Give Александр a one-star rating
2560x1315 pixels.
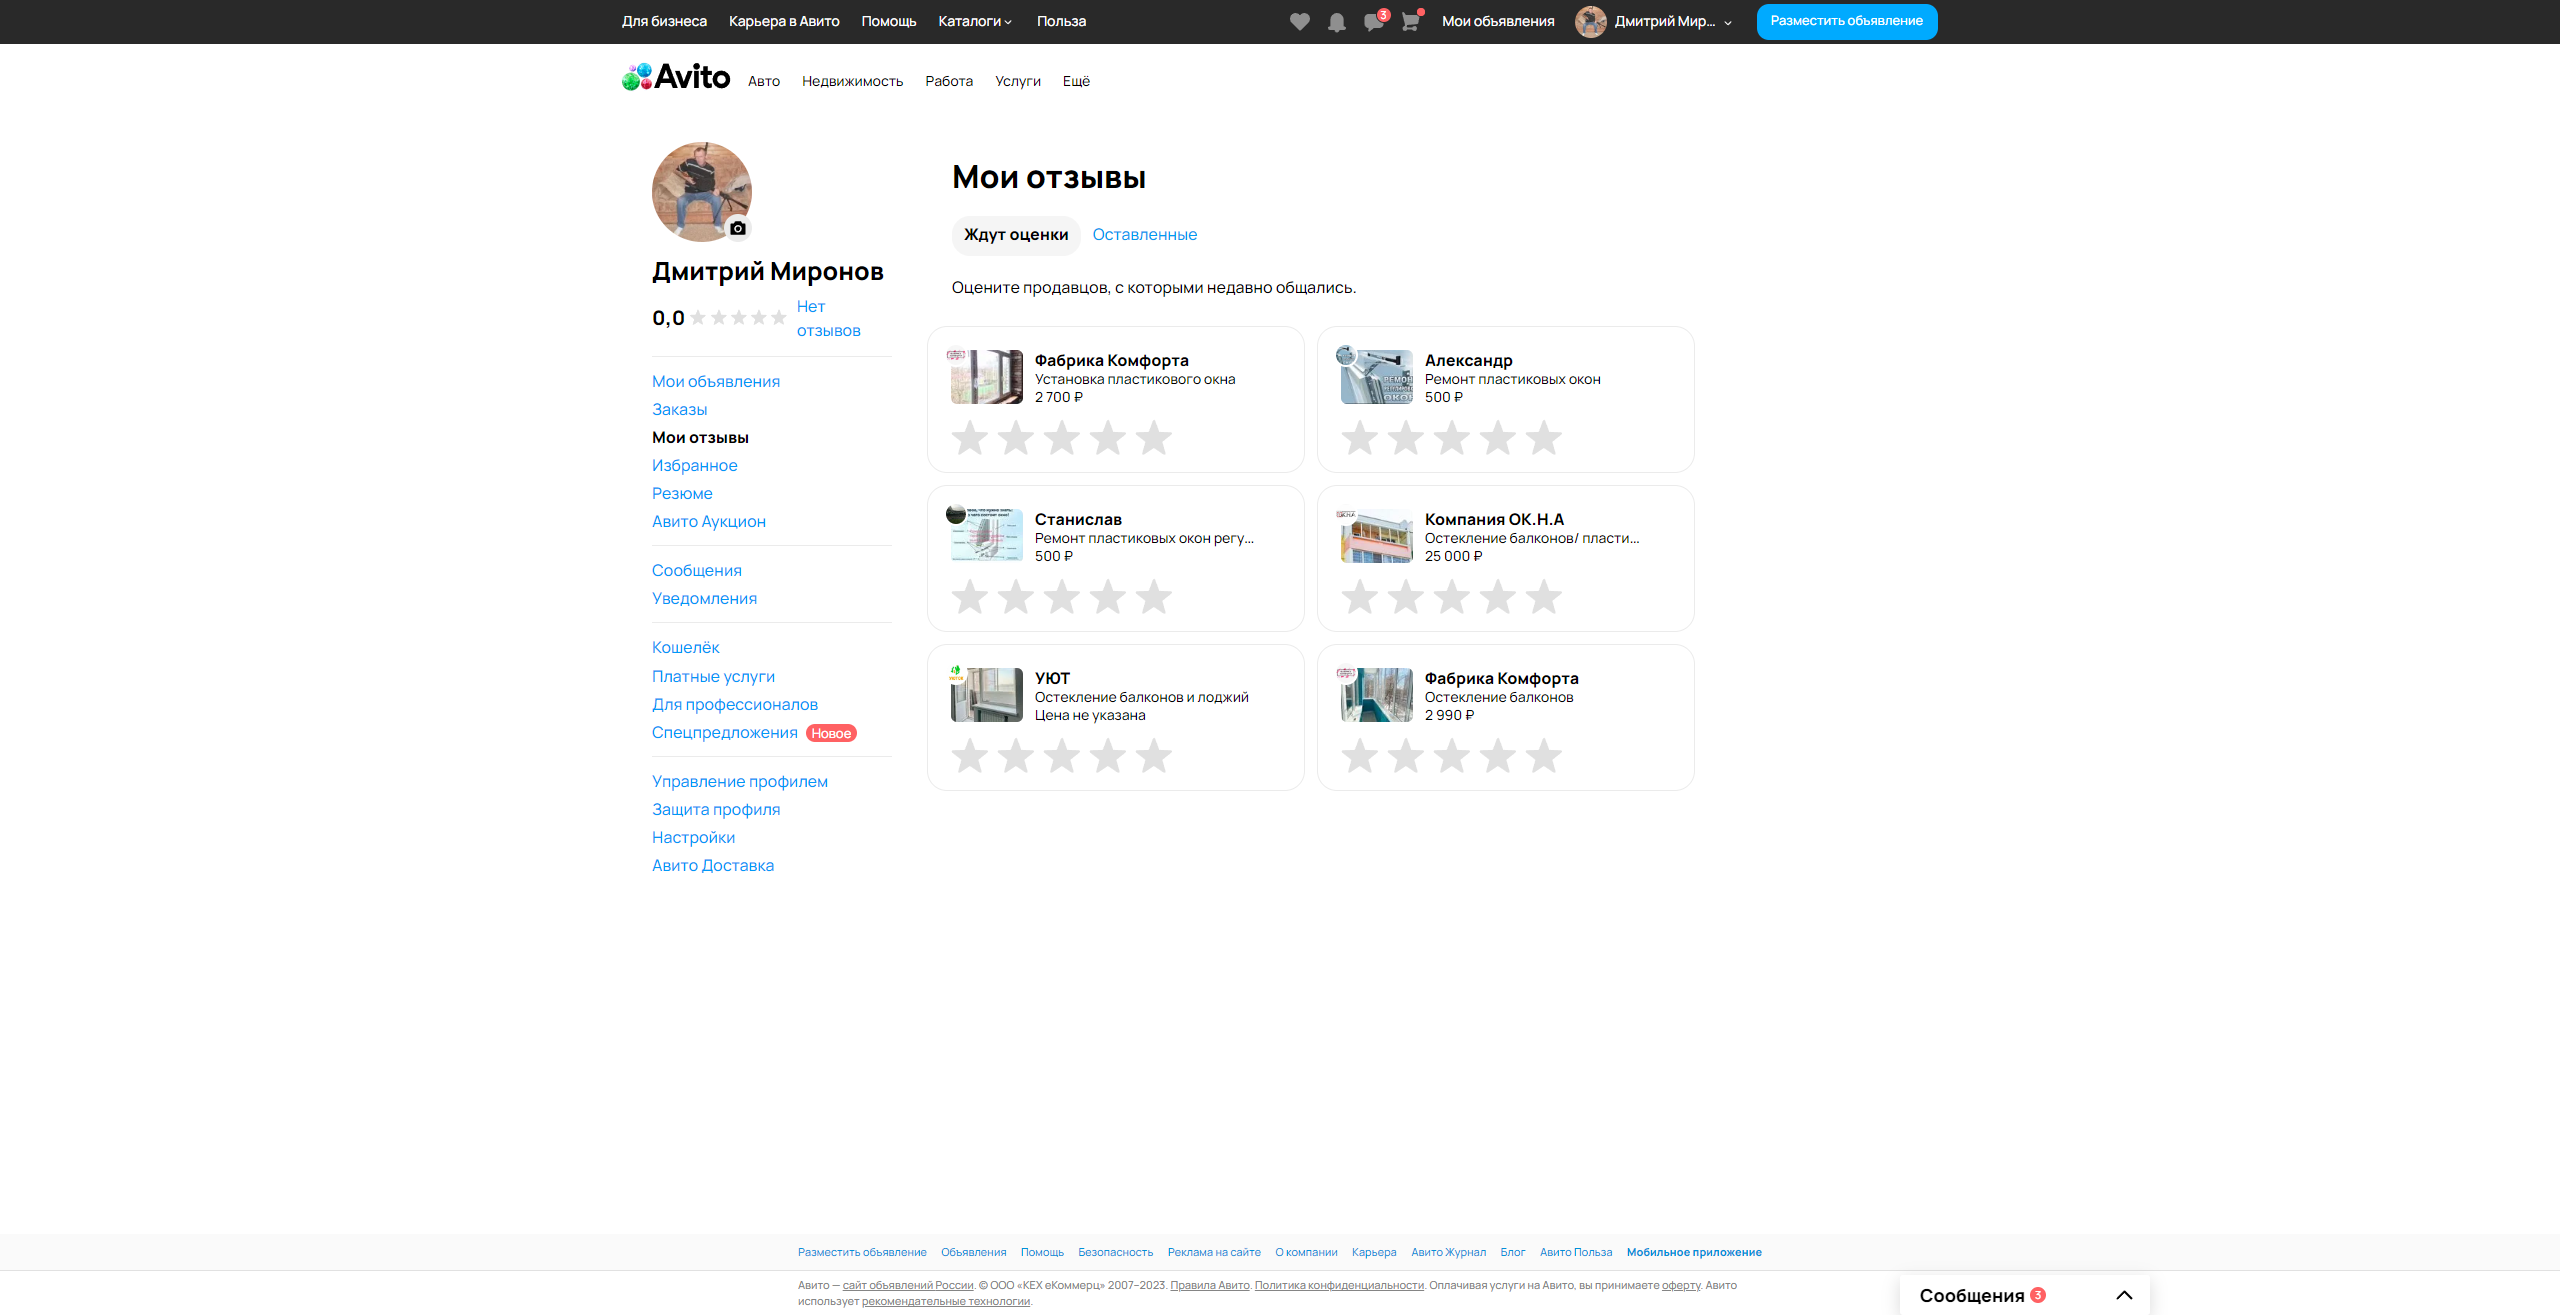pos(1359,438)
